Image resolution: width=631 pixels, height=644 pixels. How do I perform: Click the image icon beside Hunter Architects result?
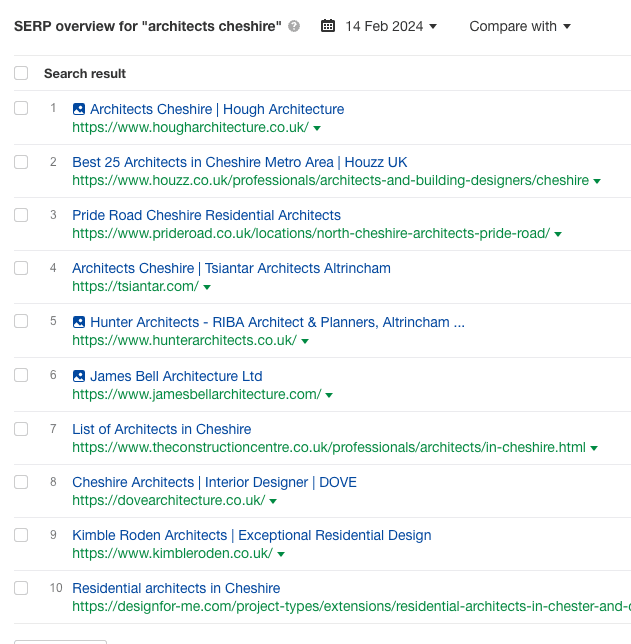point(79,322)
